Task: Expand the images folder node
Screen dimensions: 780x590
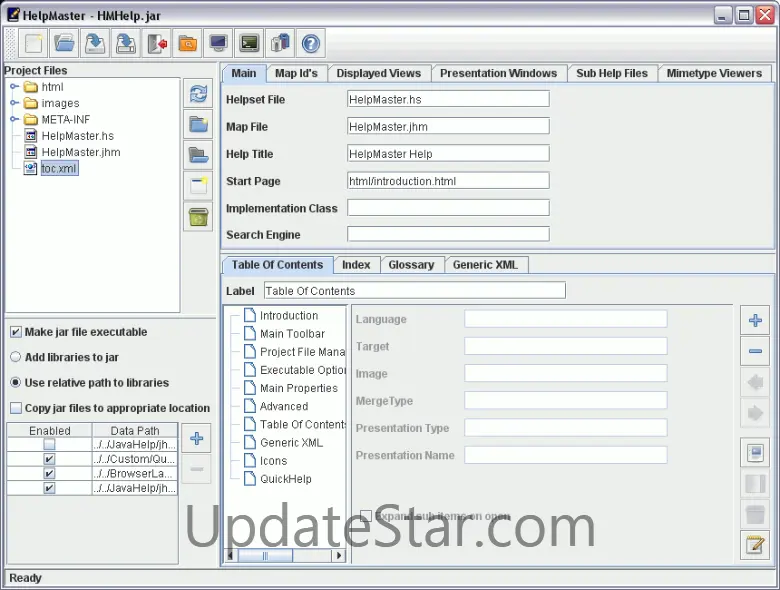Action: 14,103
